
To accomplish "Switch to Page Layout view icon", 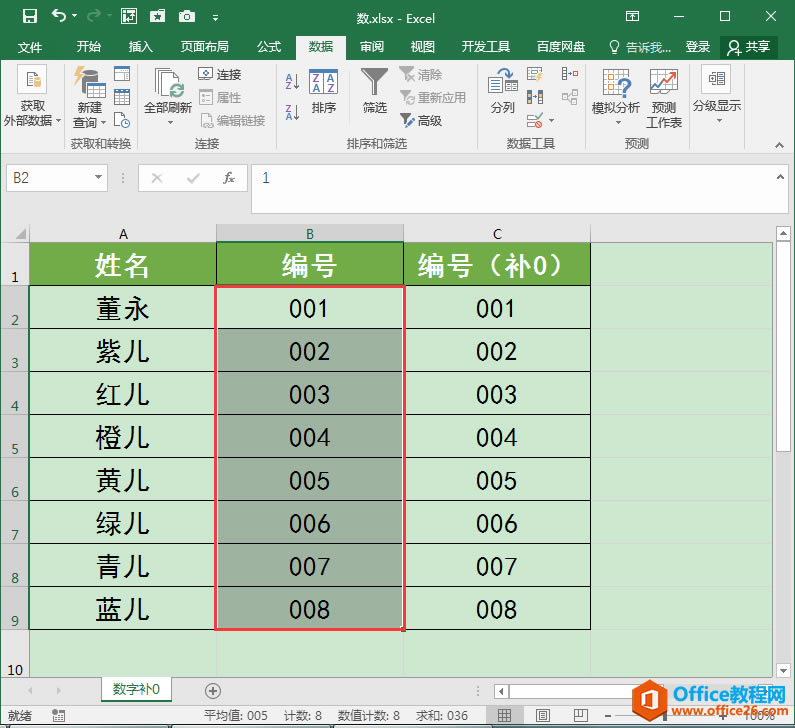I will point(543,715).
